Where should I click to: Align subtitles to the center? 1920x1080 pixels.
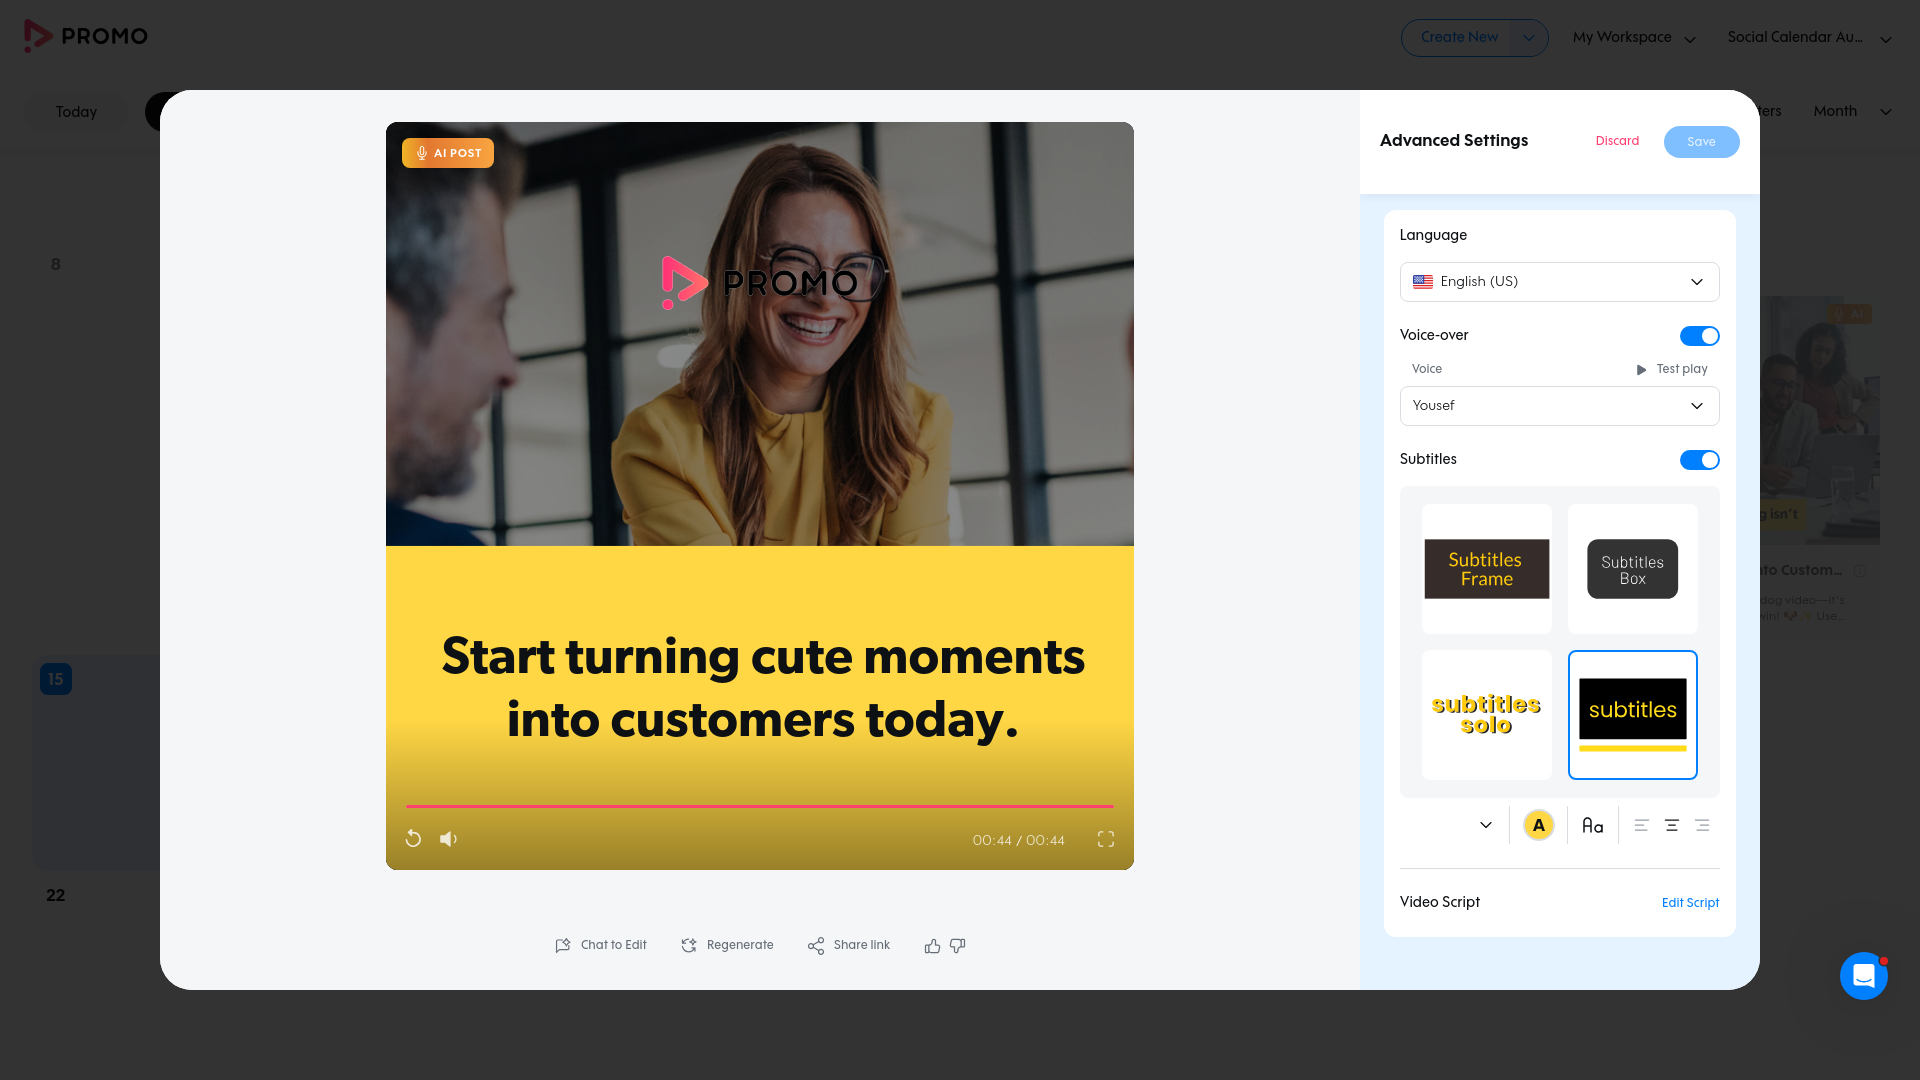pos(1672,825)
